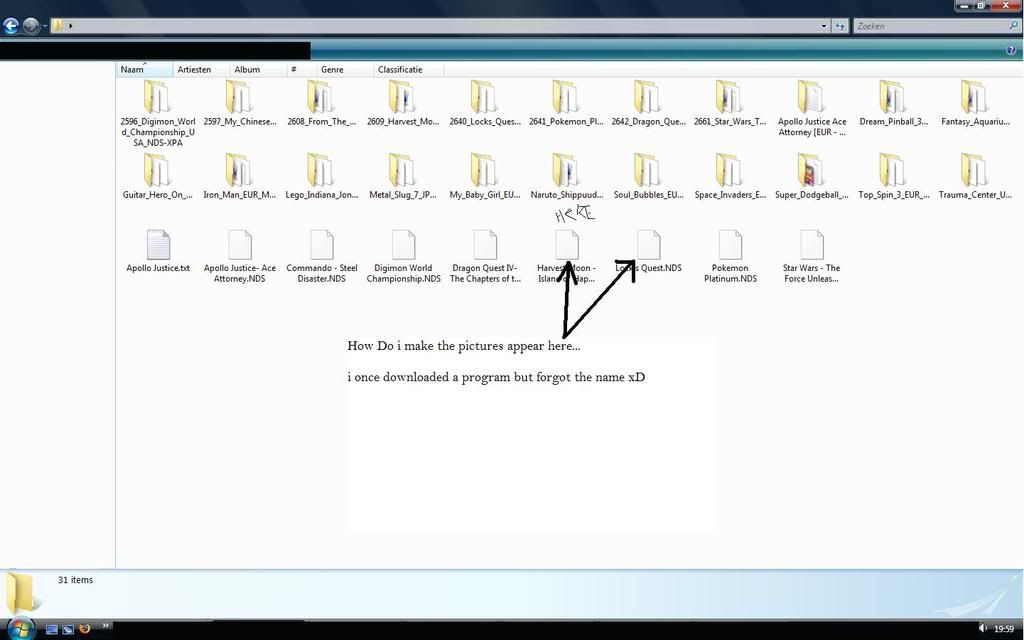The width and height of the screenshot is (1024, 640).
Task: Click the 19:59 taskbar clock
Action: 1004,629
